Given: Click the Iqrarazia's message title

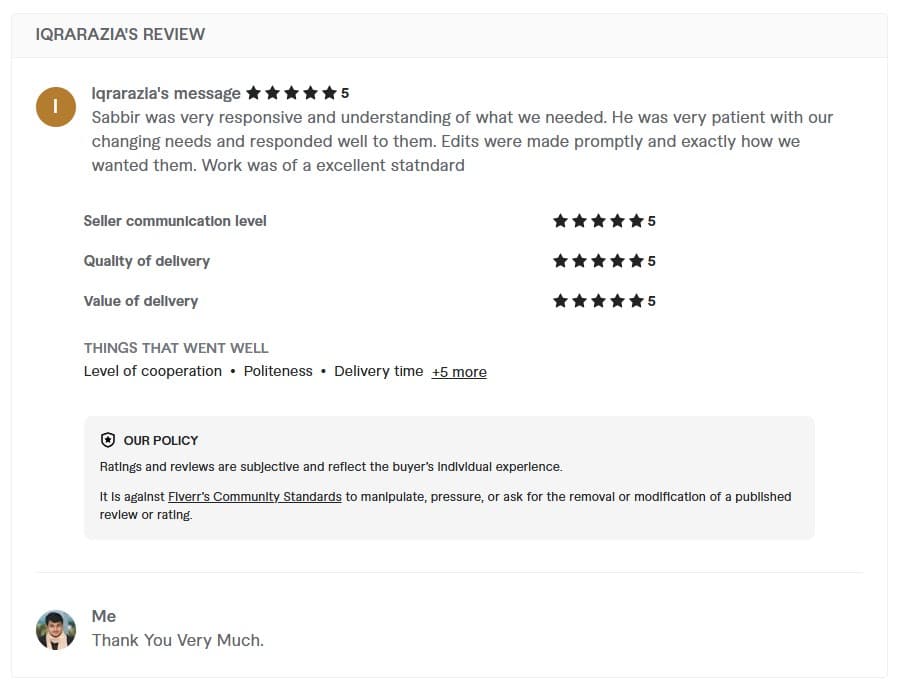Looking at the screenshot, I should tap(166, 93).
